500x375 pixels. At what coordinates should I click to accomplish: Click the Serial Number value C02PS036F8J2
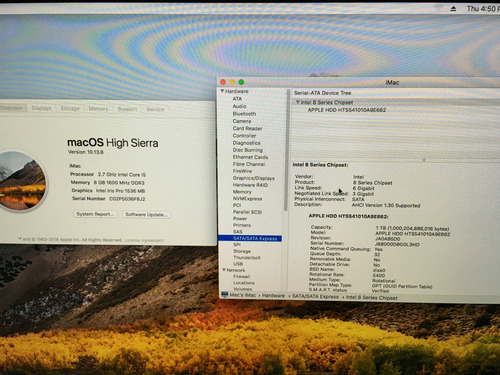(x=127, y=199)
